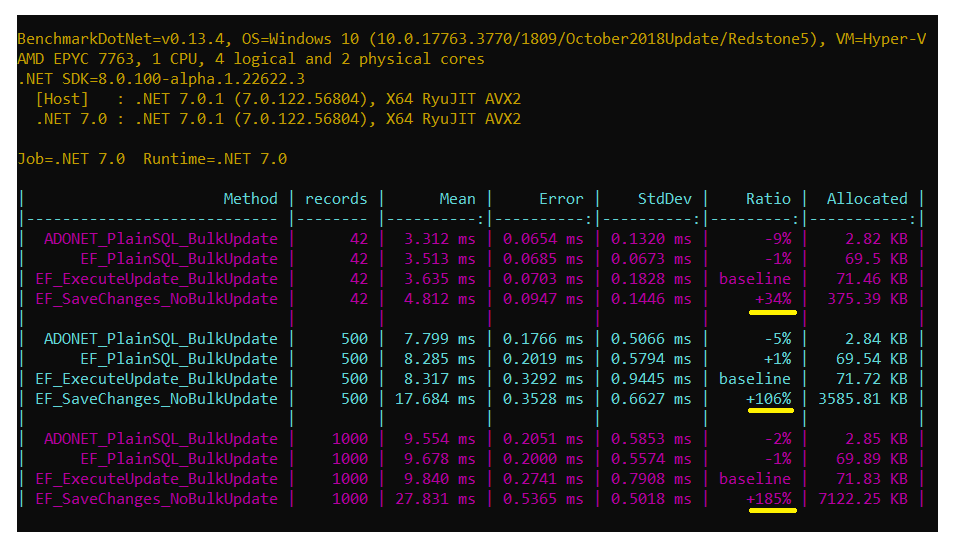958x552 pixels.
Task: Click the Ratio column header
Action: tap(768, 199)
